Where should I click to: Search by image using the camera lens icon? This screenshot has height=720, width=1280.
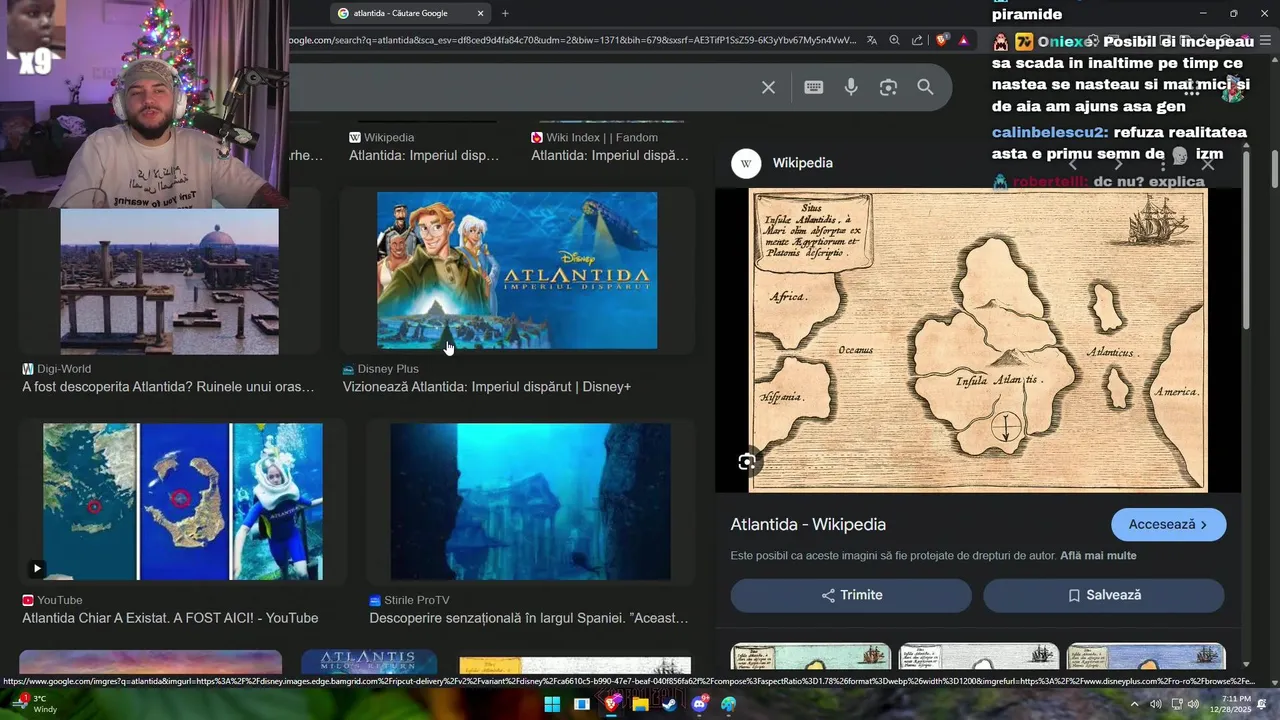pyautogui.click(x=888, y=87)
